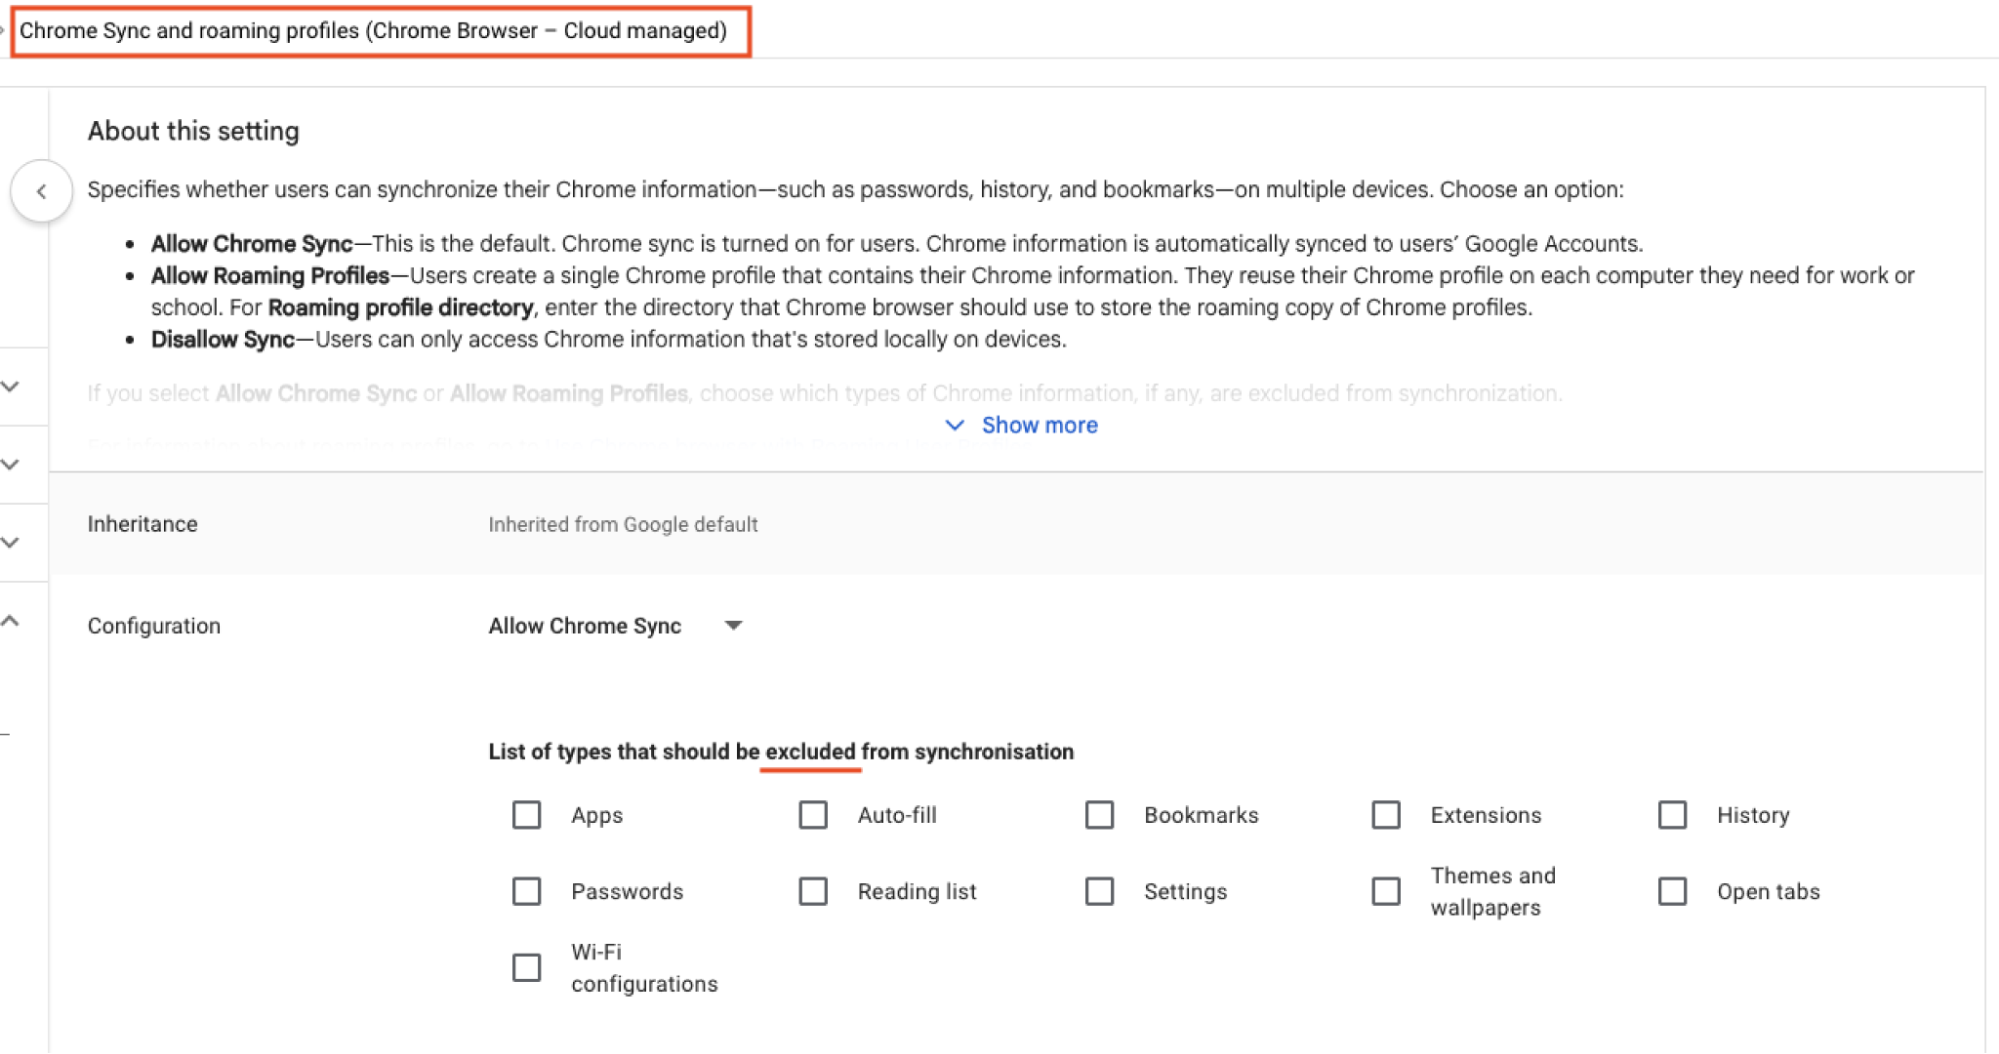This screenshot has width=1999, height=1054.
Task: Enable the Apps exclusion checkbox
Action: [x=527, y=815]
